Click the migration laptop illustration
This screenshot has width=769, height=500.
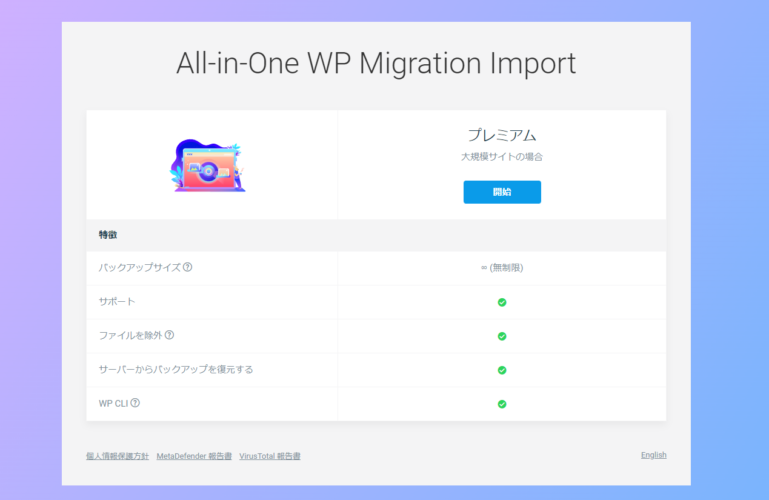[x=207, y=165]
